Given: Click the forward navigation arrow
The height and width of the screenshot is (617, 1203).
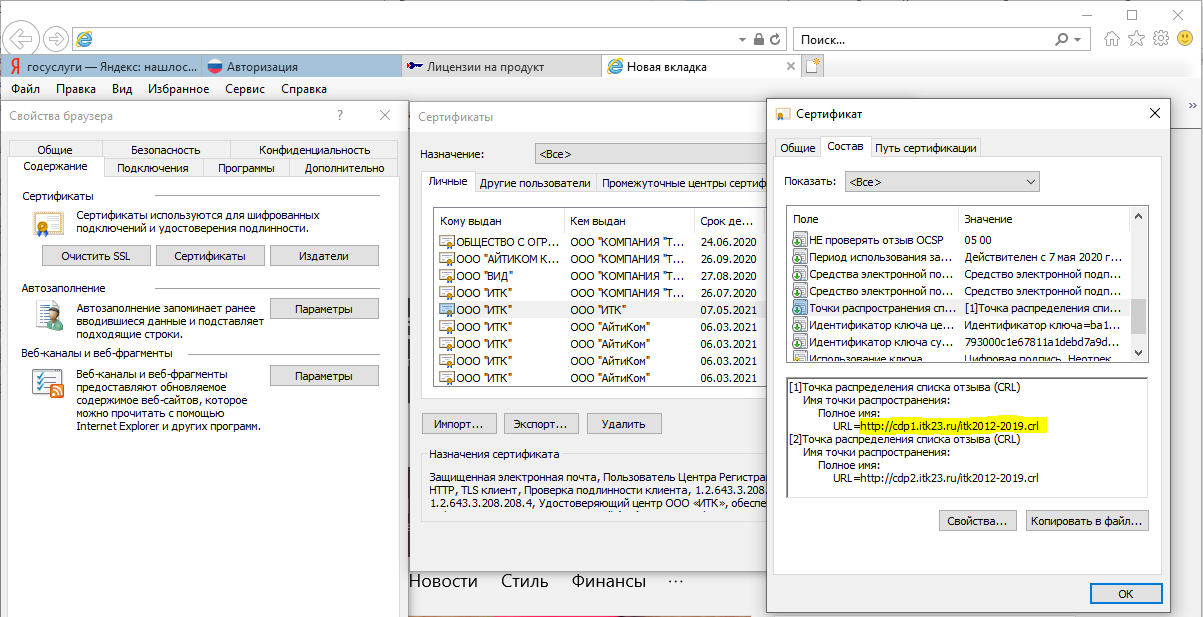Looking at the screenshot, I should click(56, 39).
